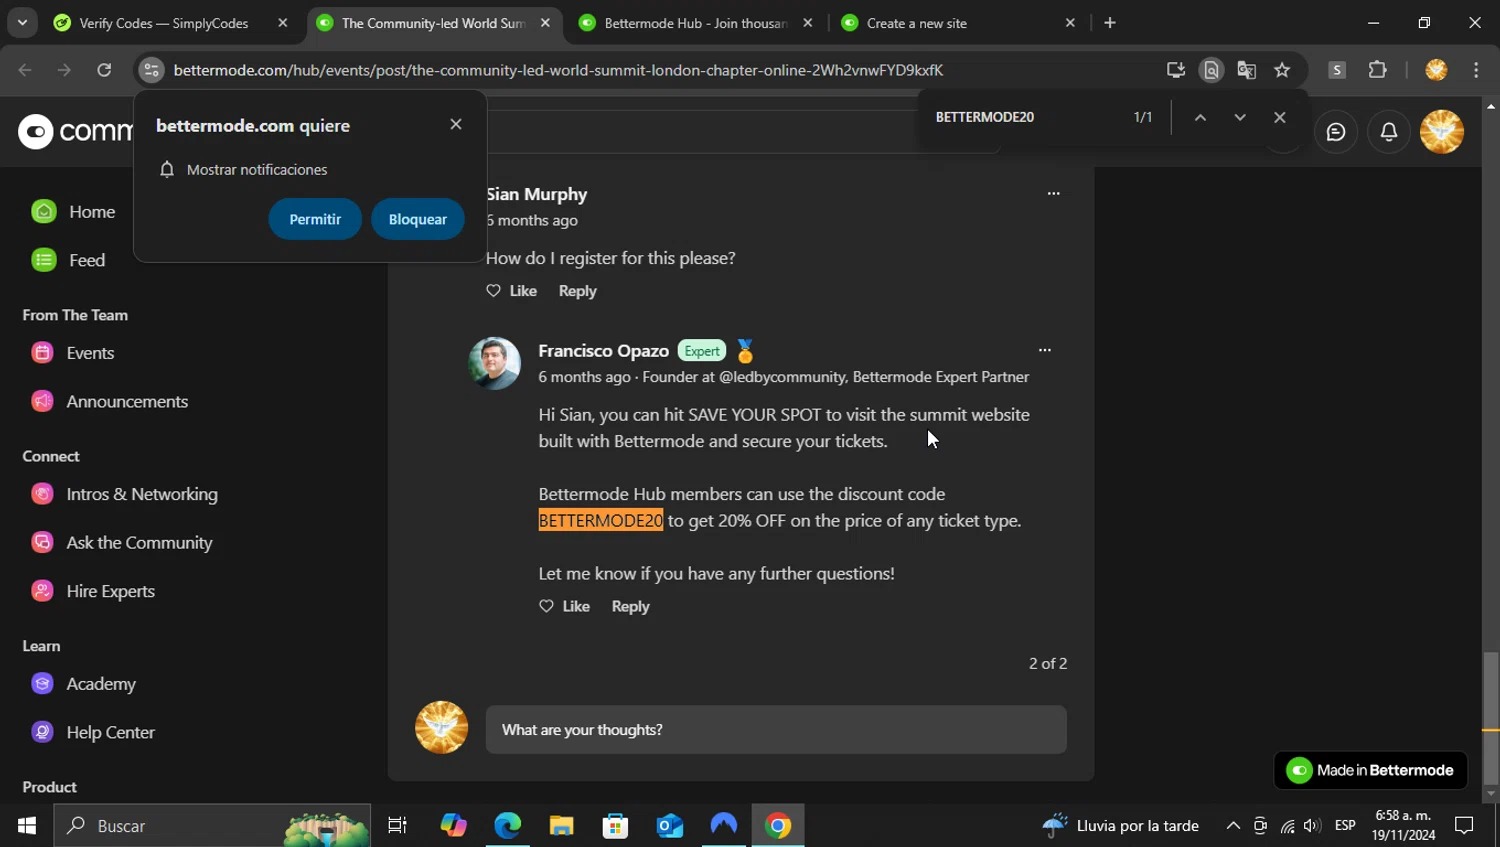The image size is (1500, 847).
Task: Open site information icon in address bar
Action: pyautogui.click(x=151, y=70)
